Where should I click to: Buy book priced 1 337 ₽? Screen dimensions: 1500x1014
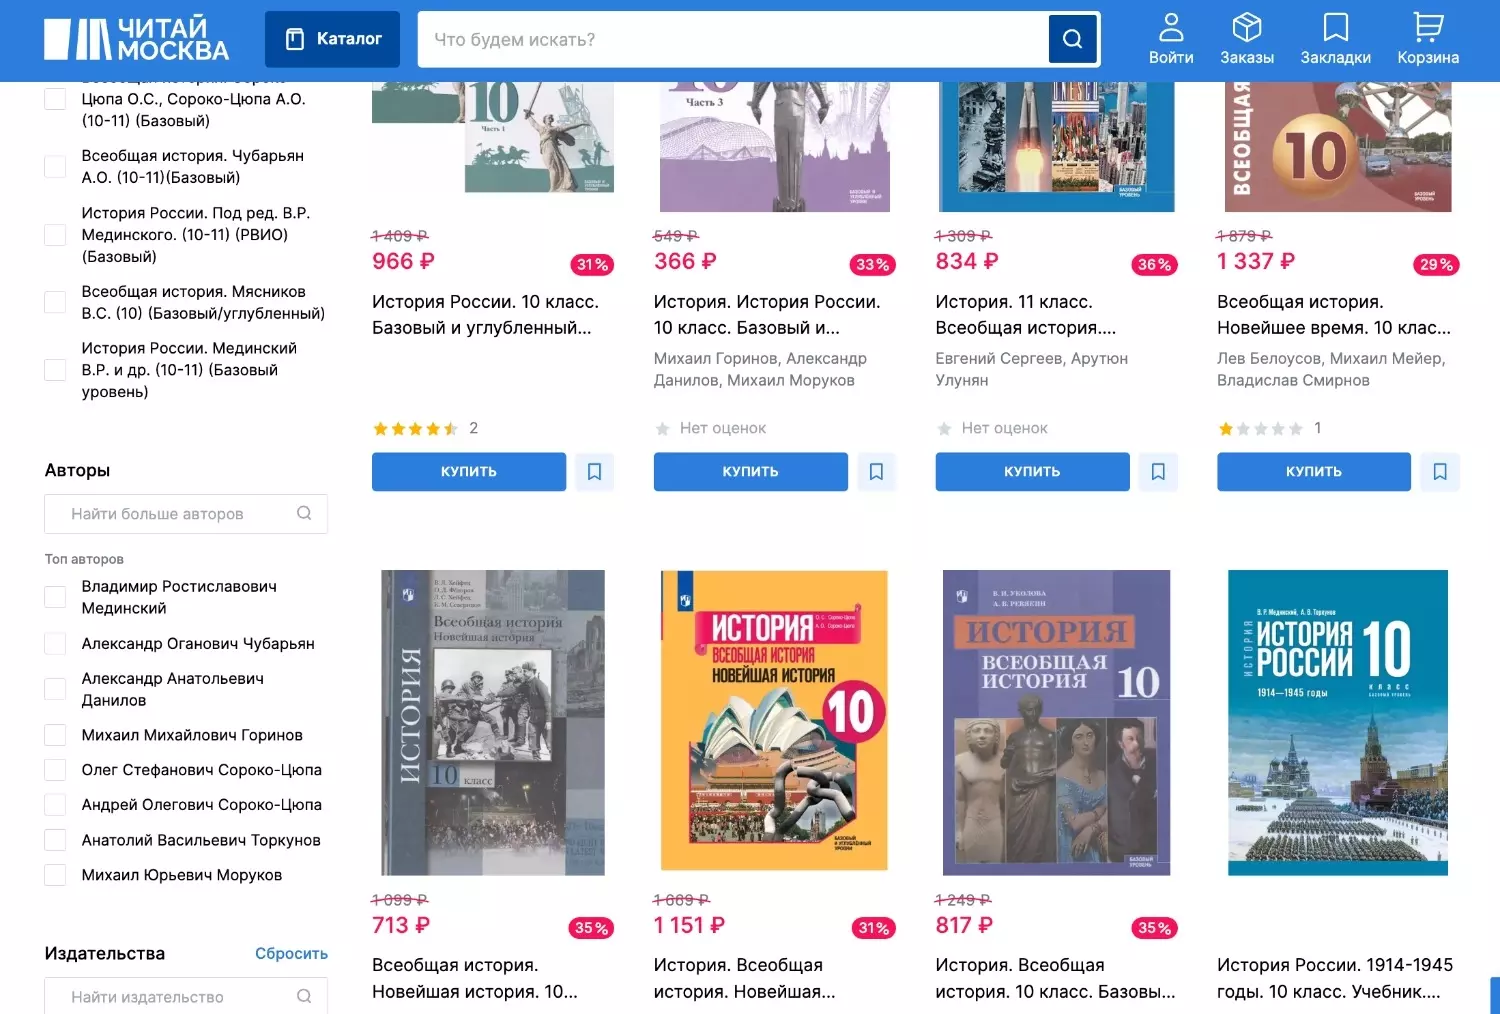(1314, 472)
